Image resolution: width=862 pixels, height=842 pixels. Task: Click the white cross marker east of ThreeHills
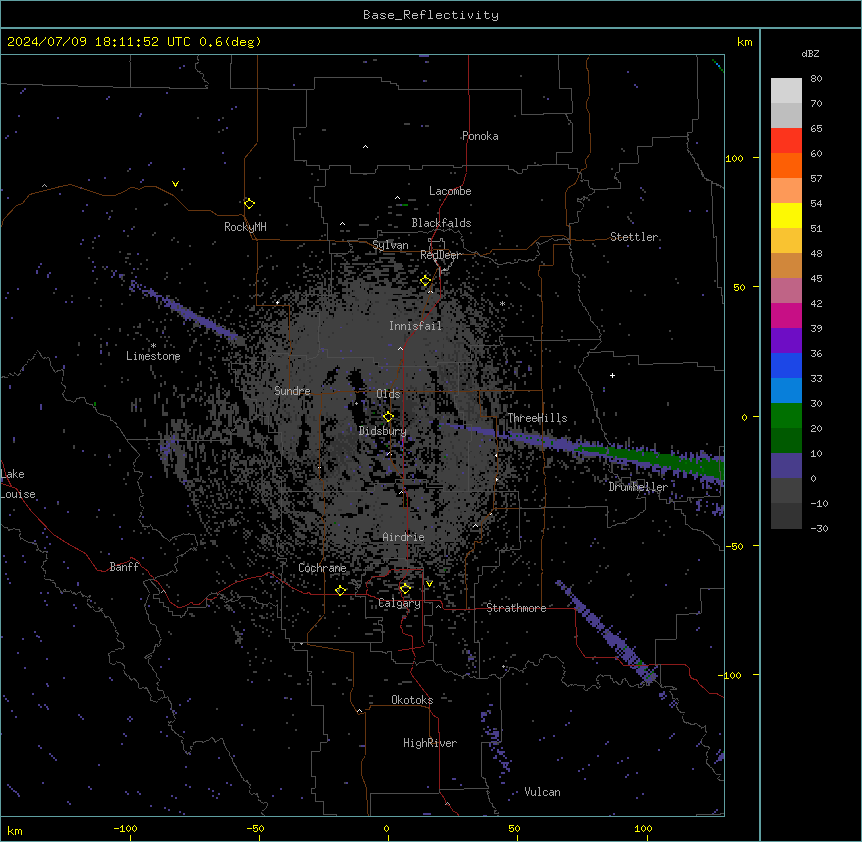tap(612, 375)
